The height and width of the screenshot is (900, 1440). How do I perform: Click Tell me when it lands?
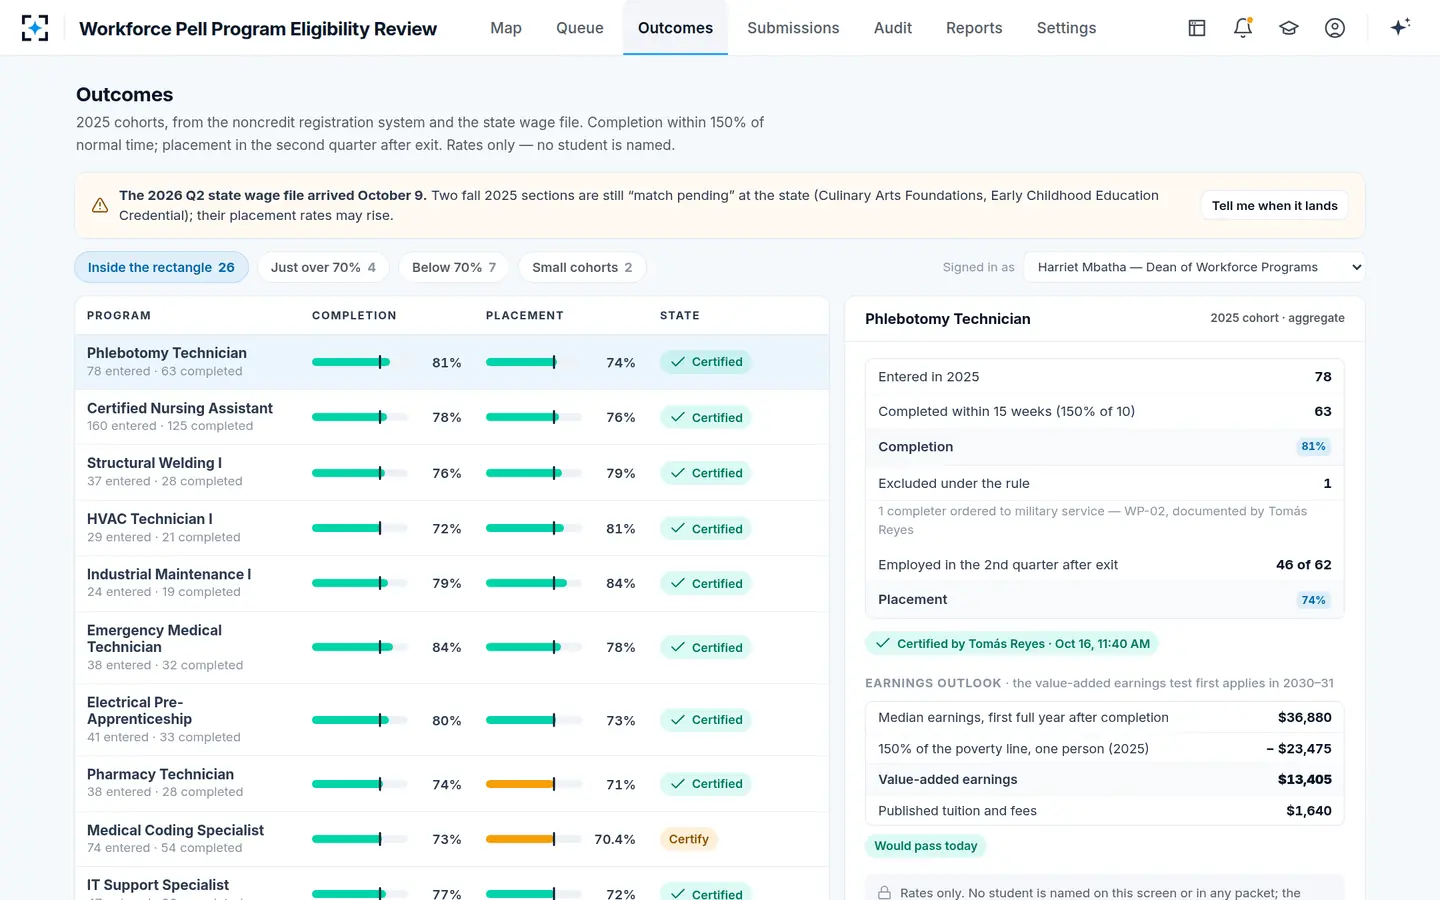click(x=1274, y=205)
